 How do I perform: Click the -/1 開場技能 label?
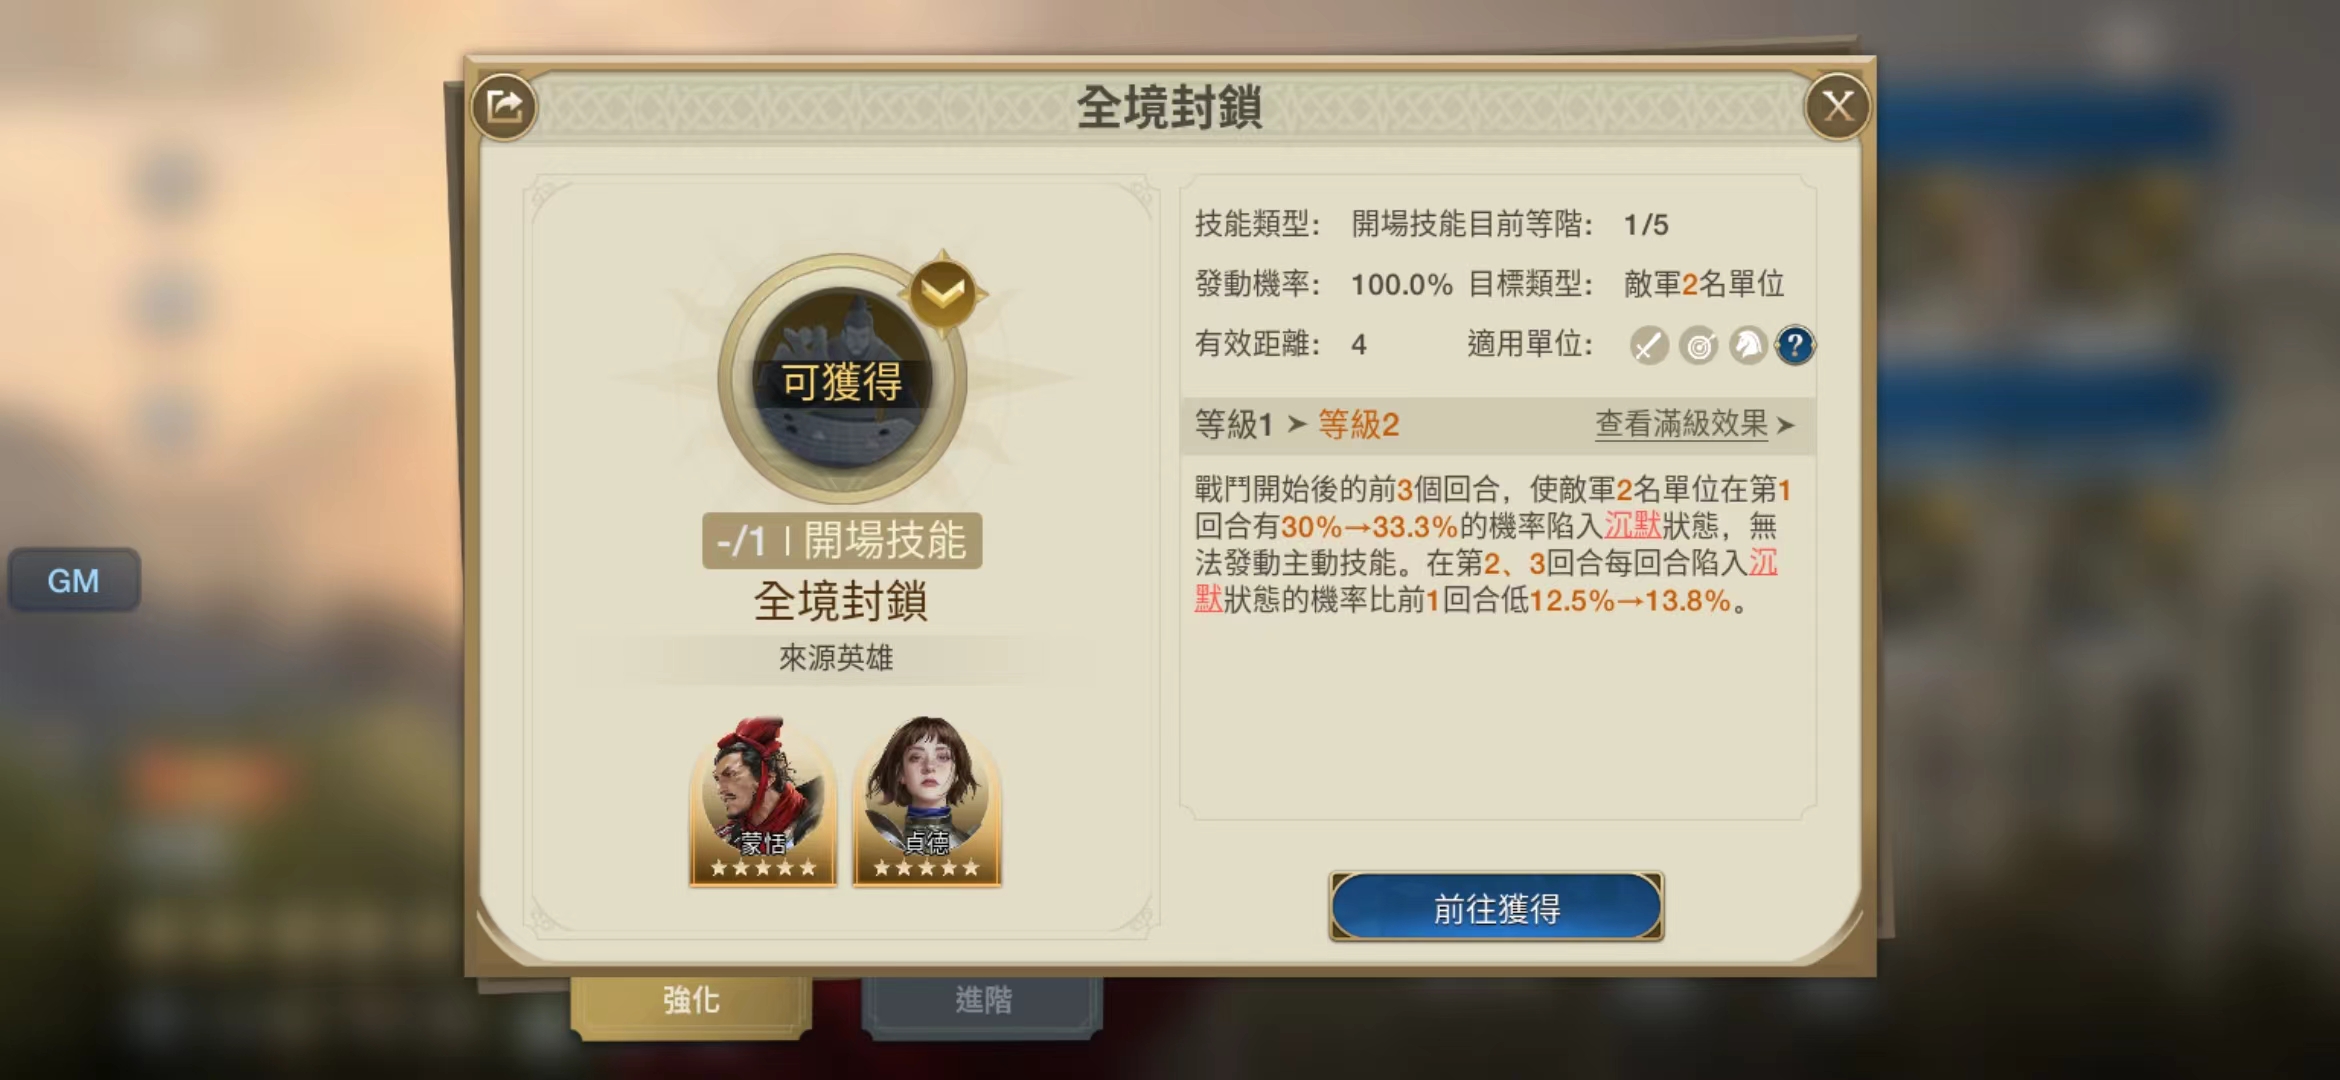[x=842, y=541]
